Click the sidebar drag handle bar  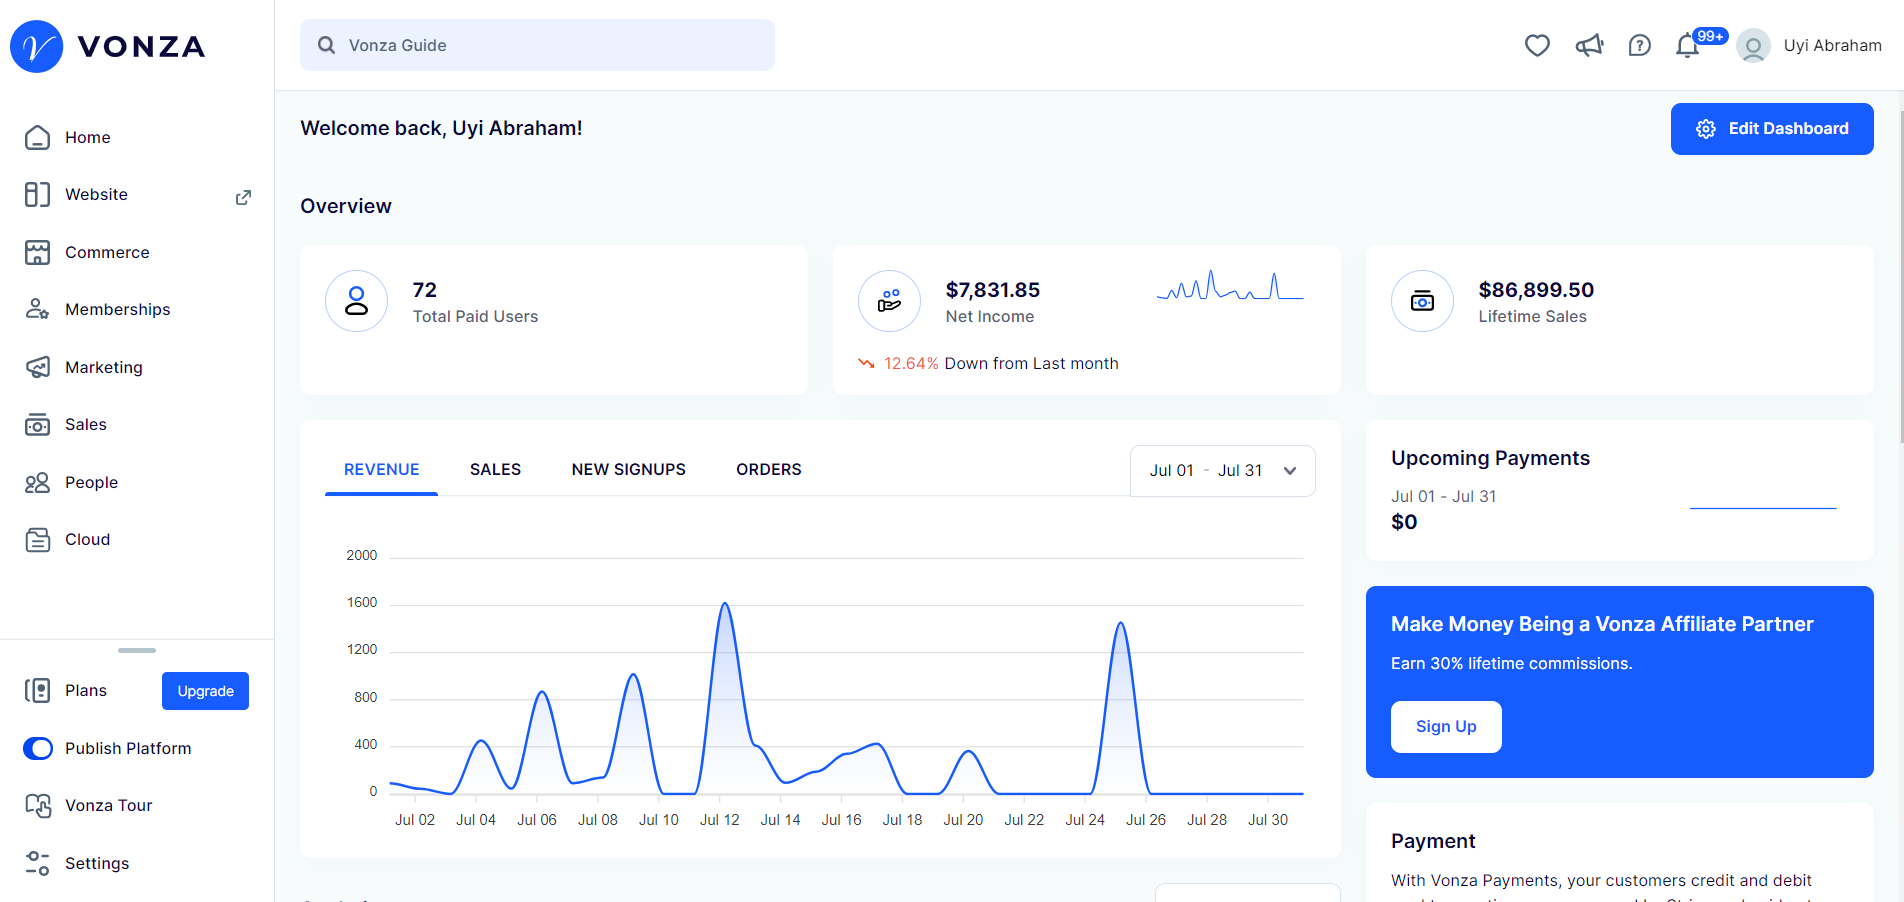137,650
